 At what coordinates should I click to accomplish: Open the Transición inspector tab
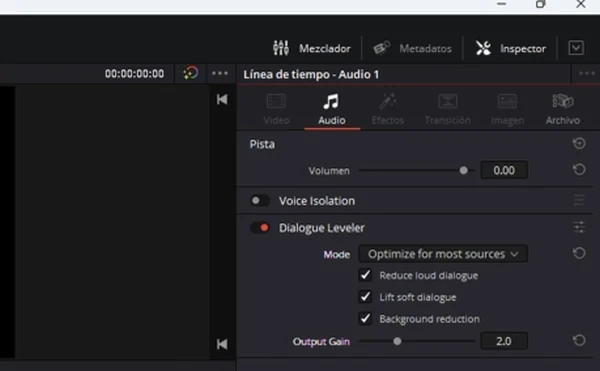(x=448, y=109)
